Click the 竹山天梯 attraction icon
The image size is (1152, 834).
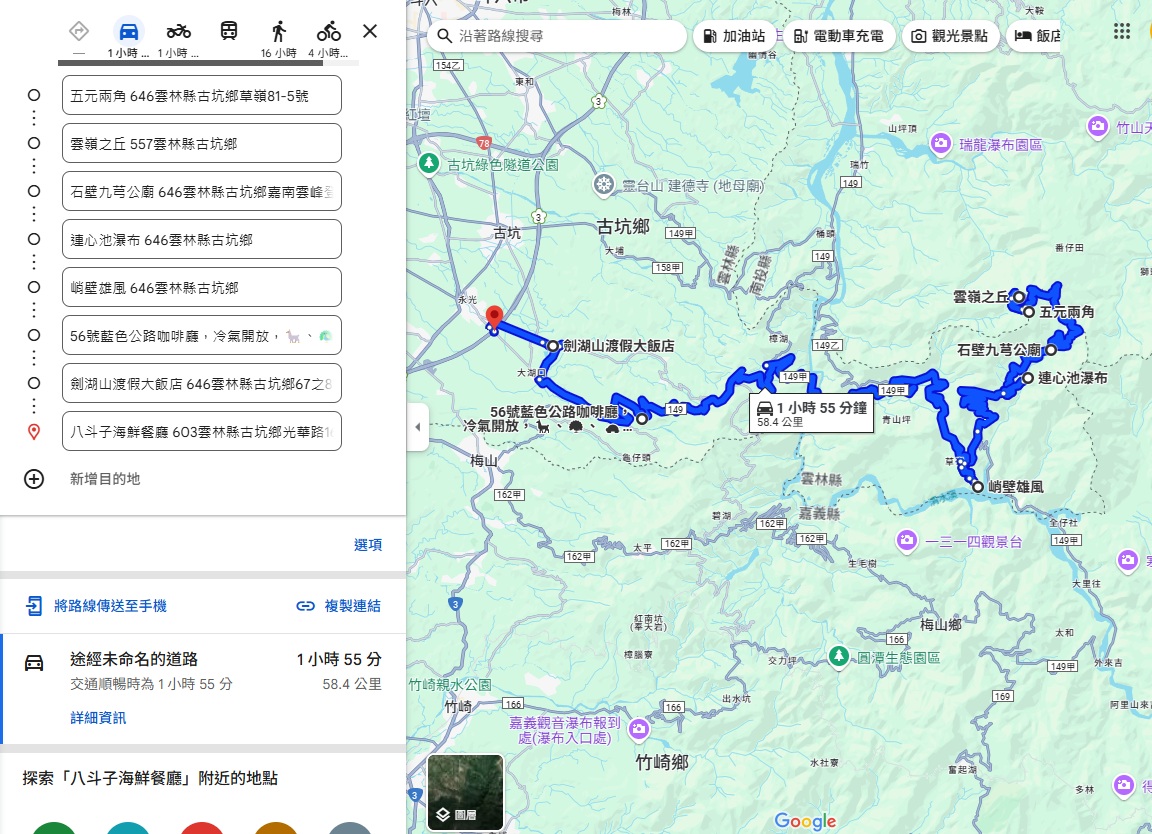pyautogui.click(x=1098, y=126)
